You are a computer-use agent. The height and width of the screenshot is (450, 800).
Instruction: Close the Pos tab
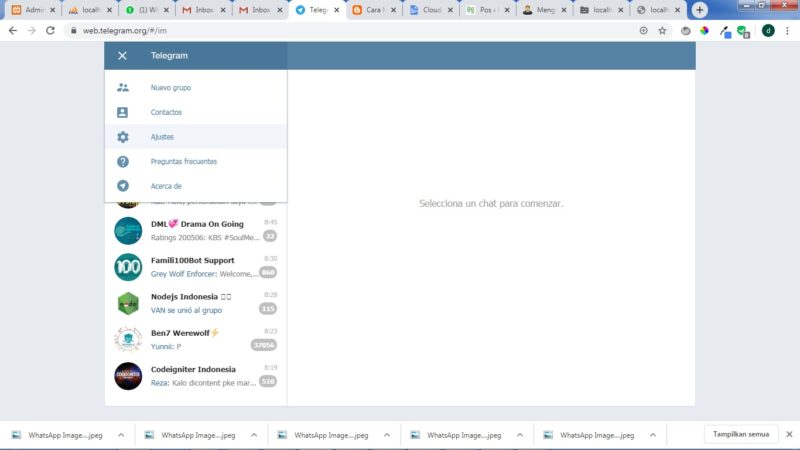click(x=507, y=10)
